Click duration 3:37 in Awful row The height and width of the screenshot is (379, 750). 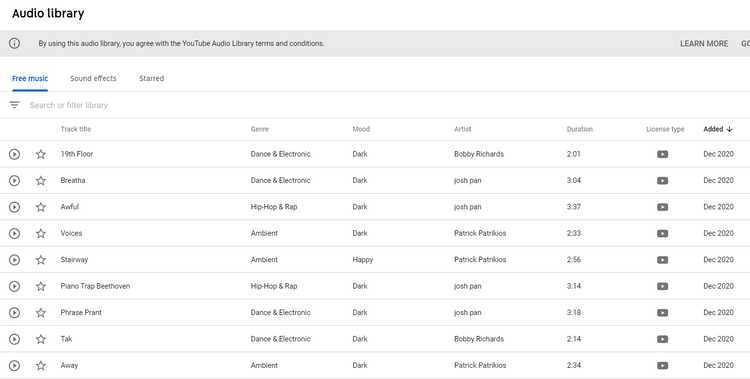(574, 207)
